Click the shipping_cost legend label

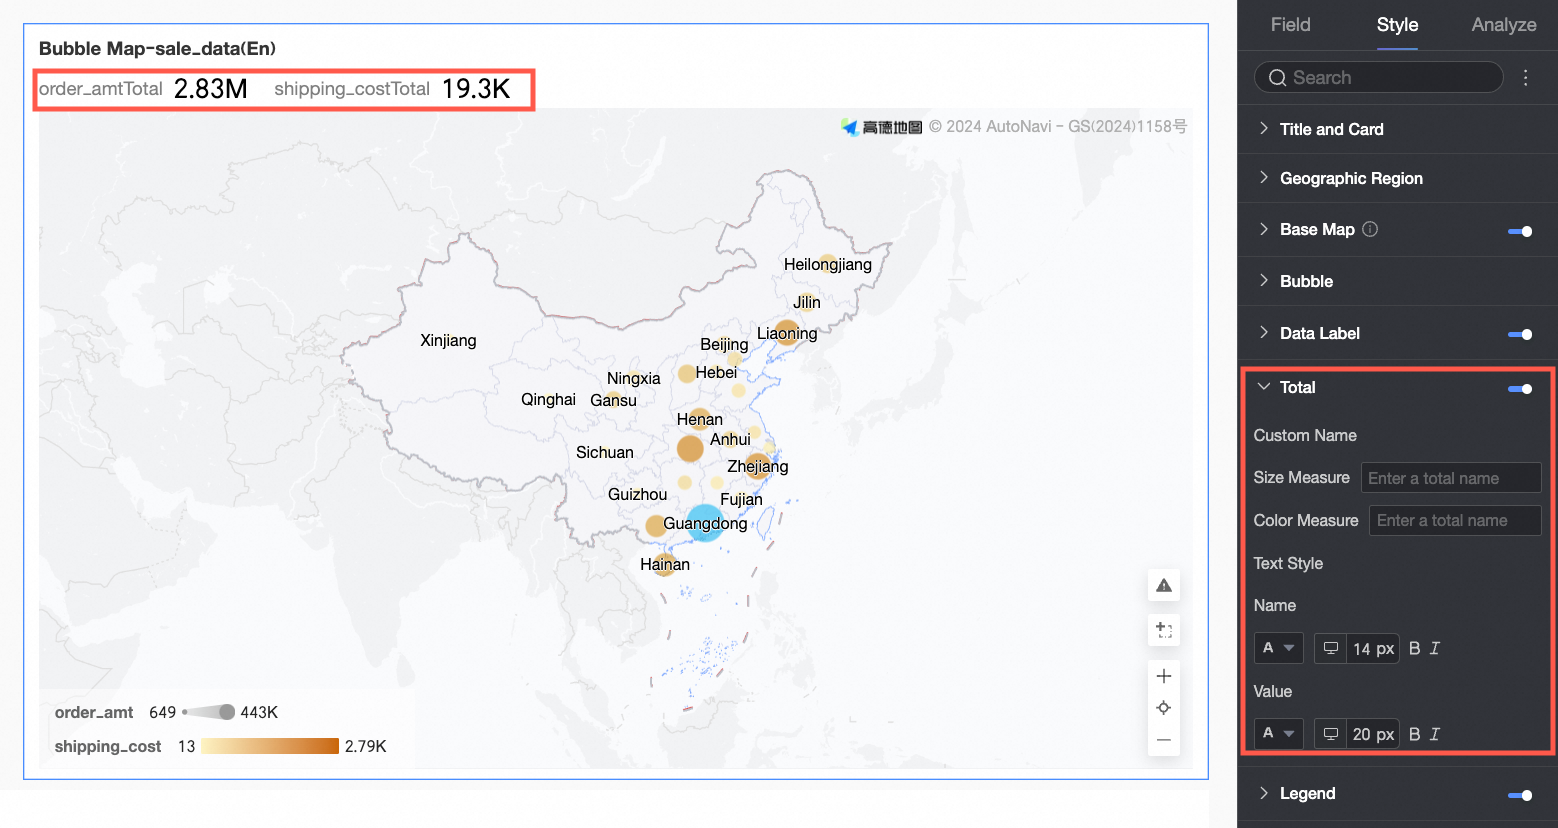[108, 746]
